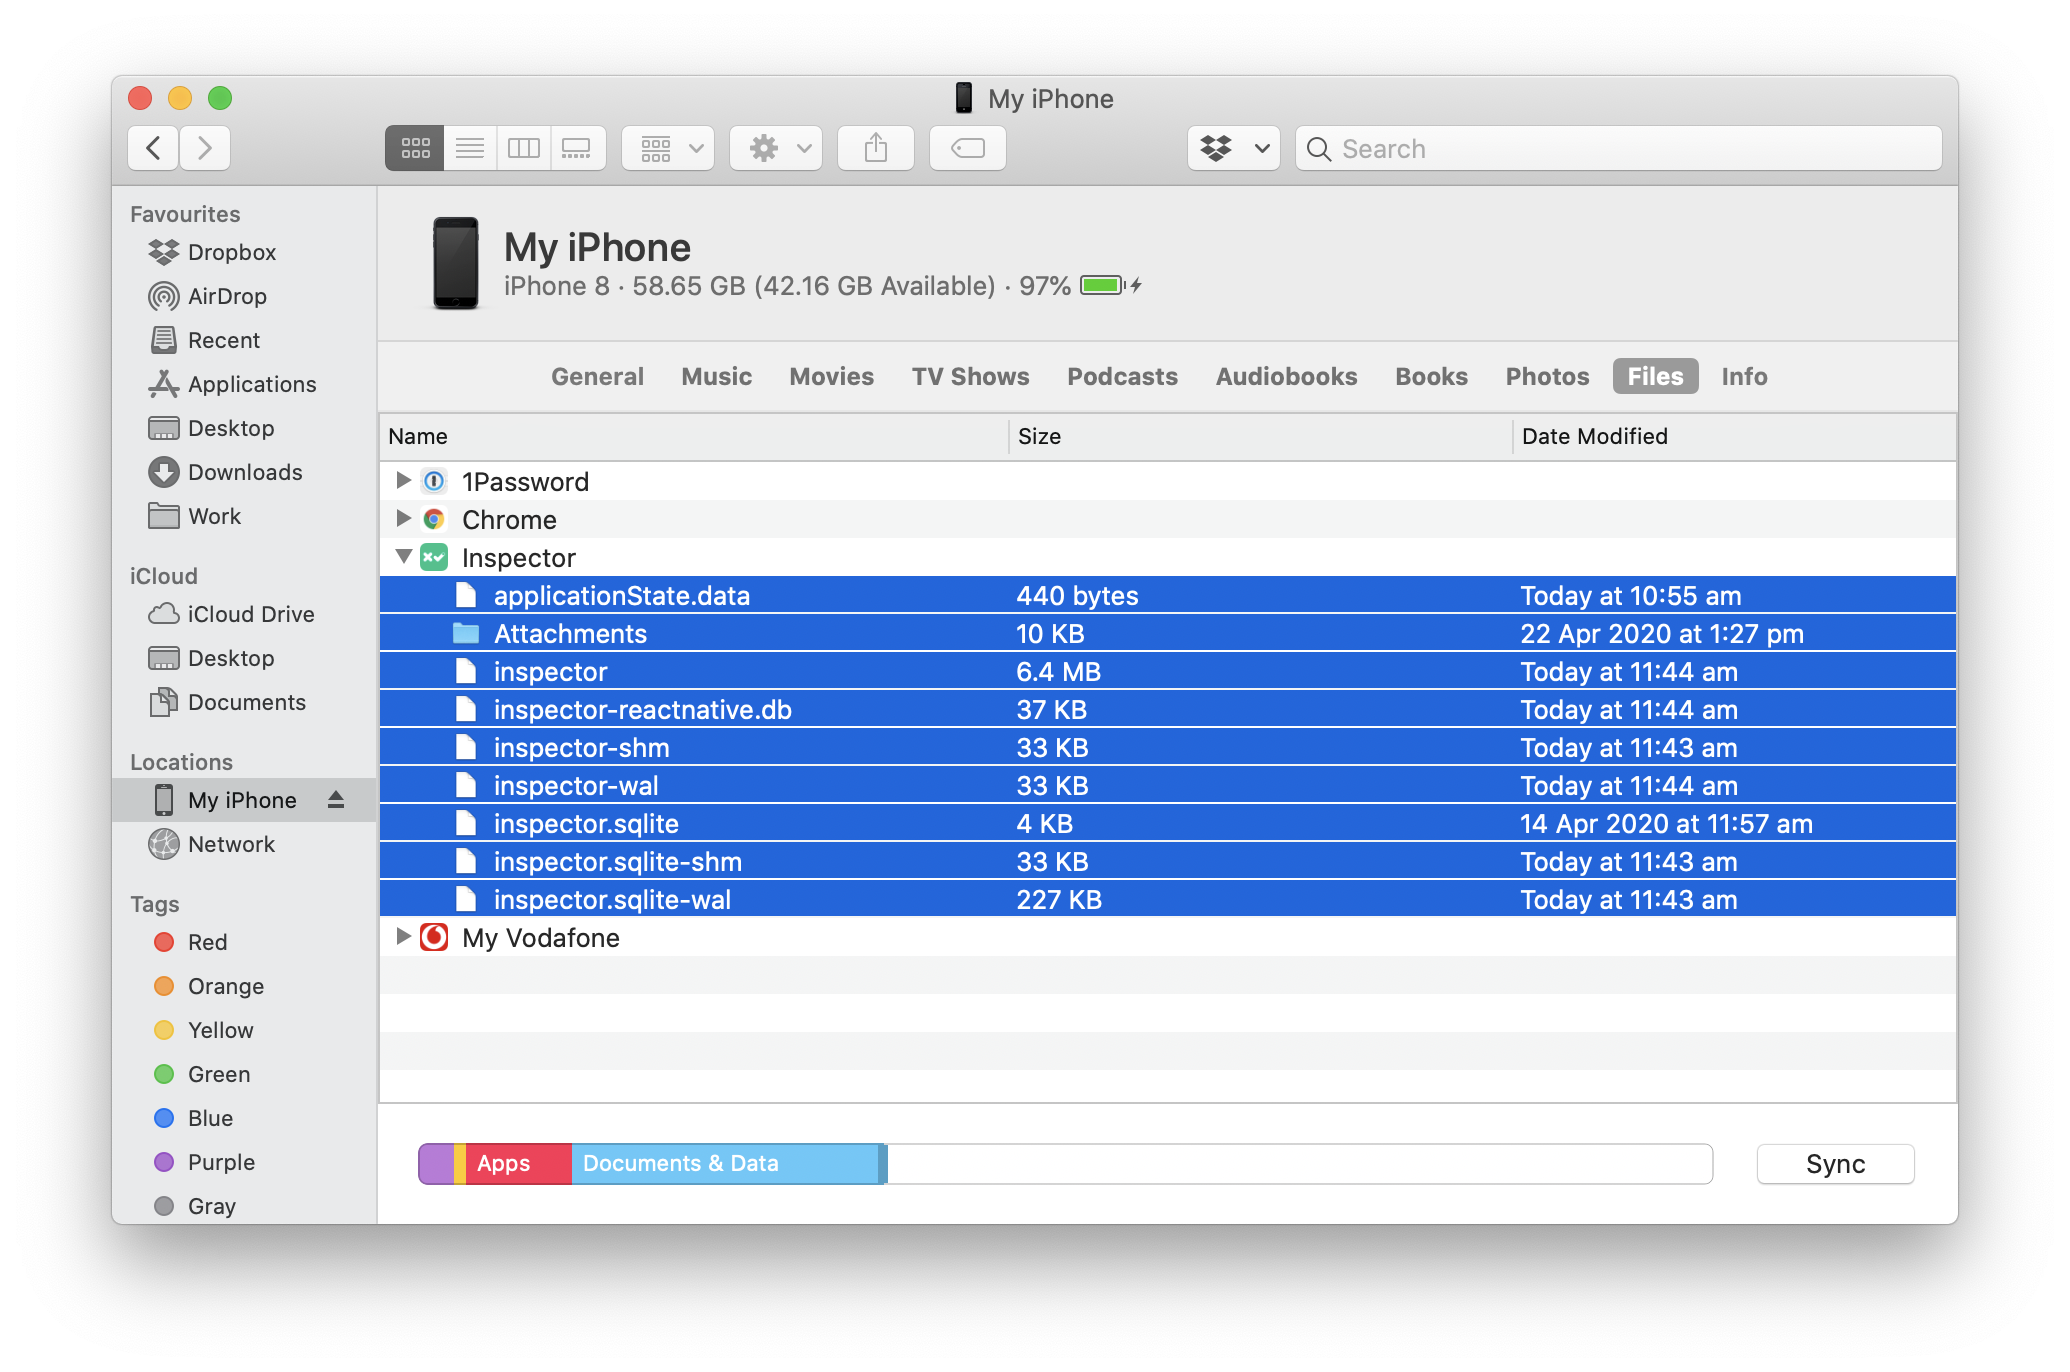The image size is (2070, 1372).
Task: Sort files by Date Modified column
Action: 1594,436
